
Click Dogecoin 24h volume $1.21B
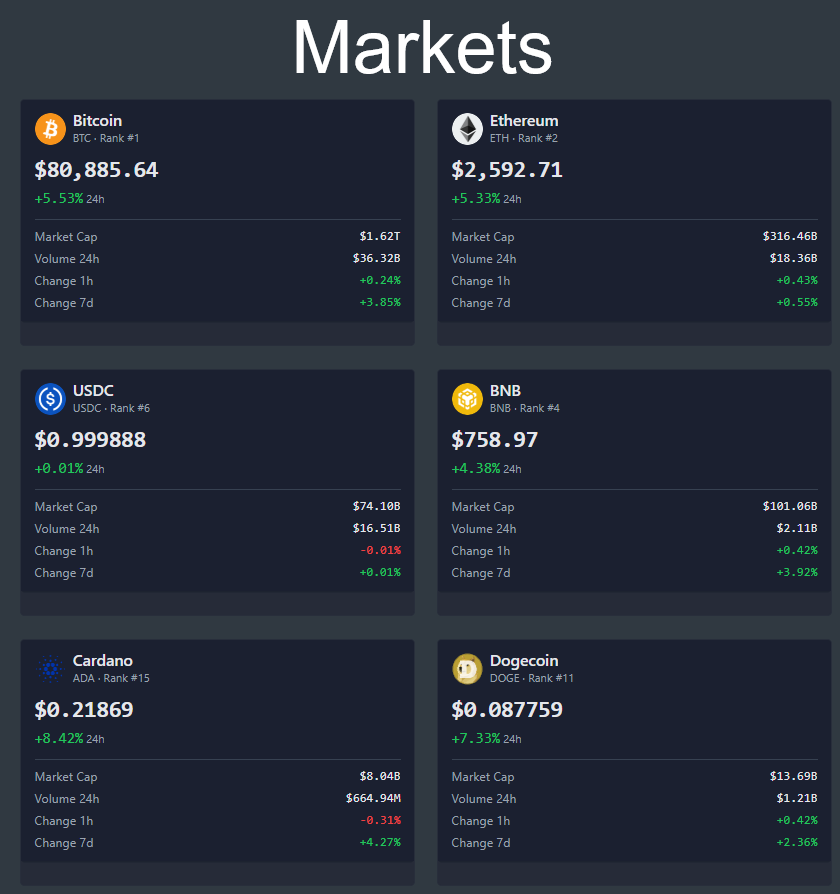[x=797, y=798]
